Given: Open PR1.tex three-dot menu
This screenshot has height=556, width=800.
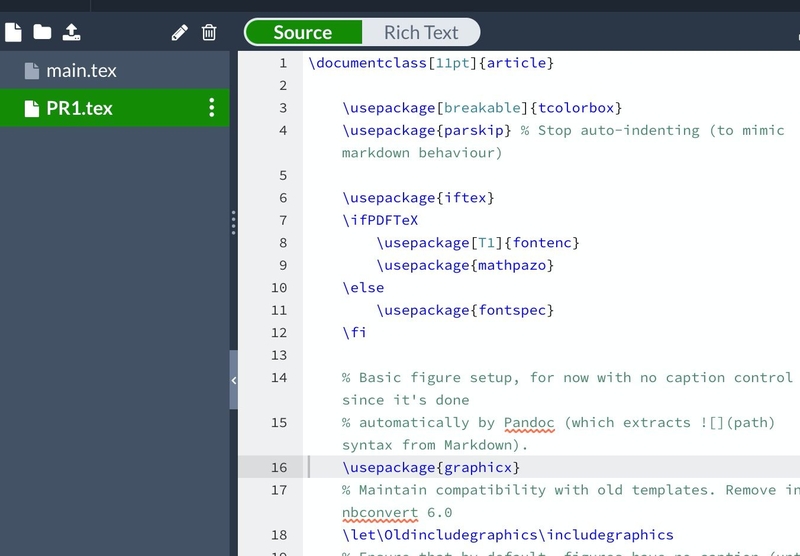Looking at the screenshot, I should 212,108.
